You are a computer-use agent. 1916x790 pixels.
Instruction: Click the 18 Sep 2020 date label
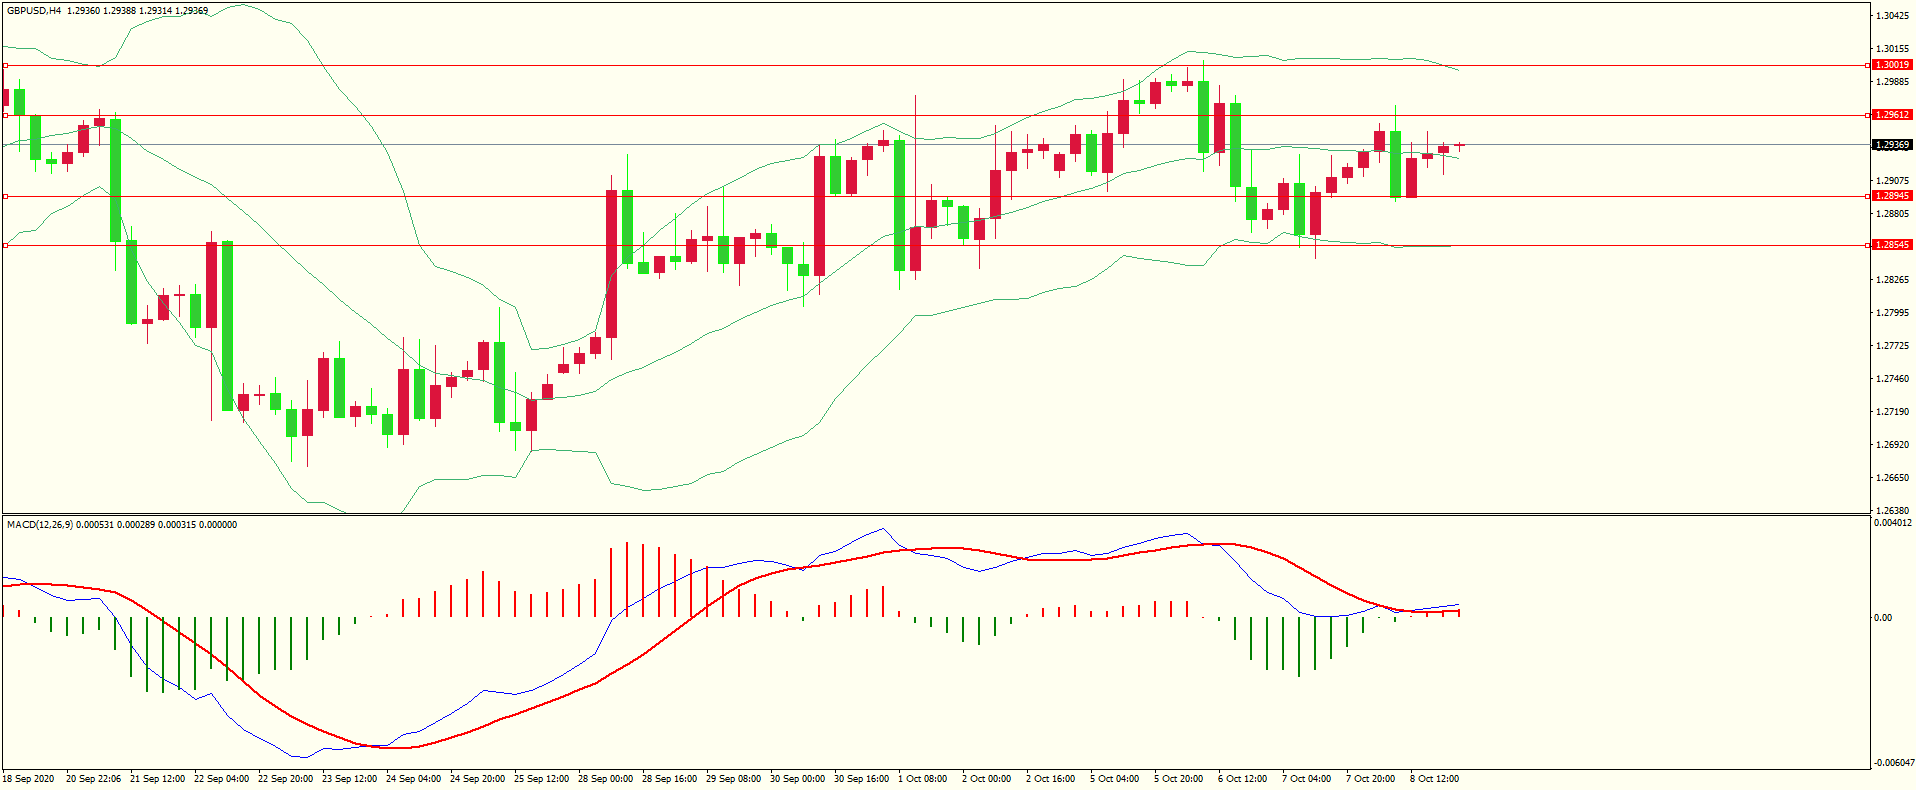click(29, 779)
